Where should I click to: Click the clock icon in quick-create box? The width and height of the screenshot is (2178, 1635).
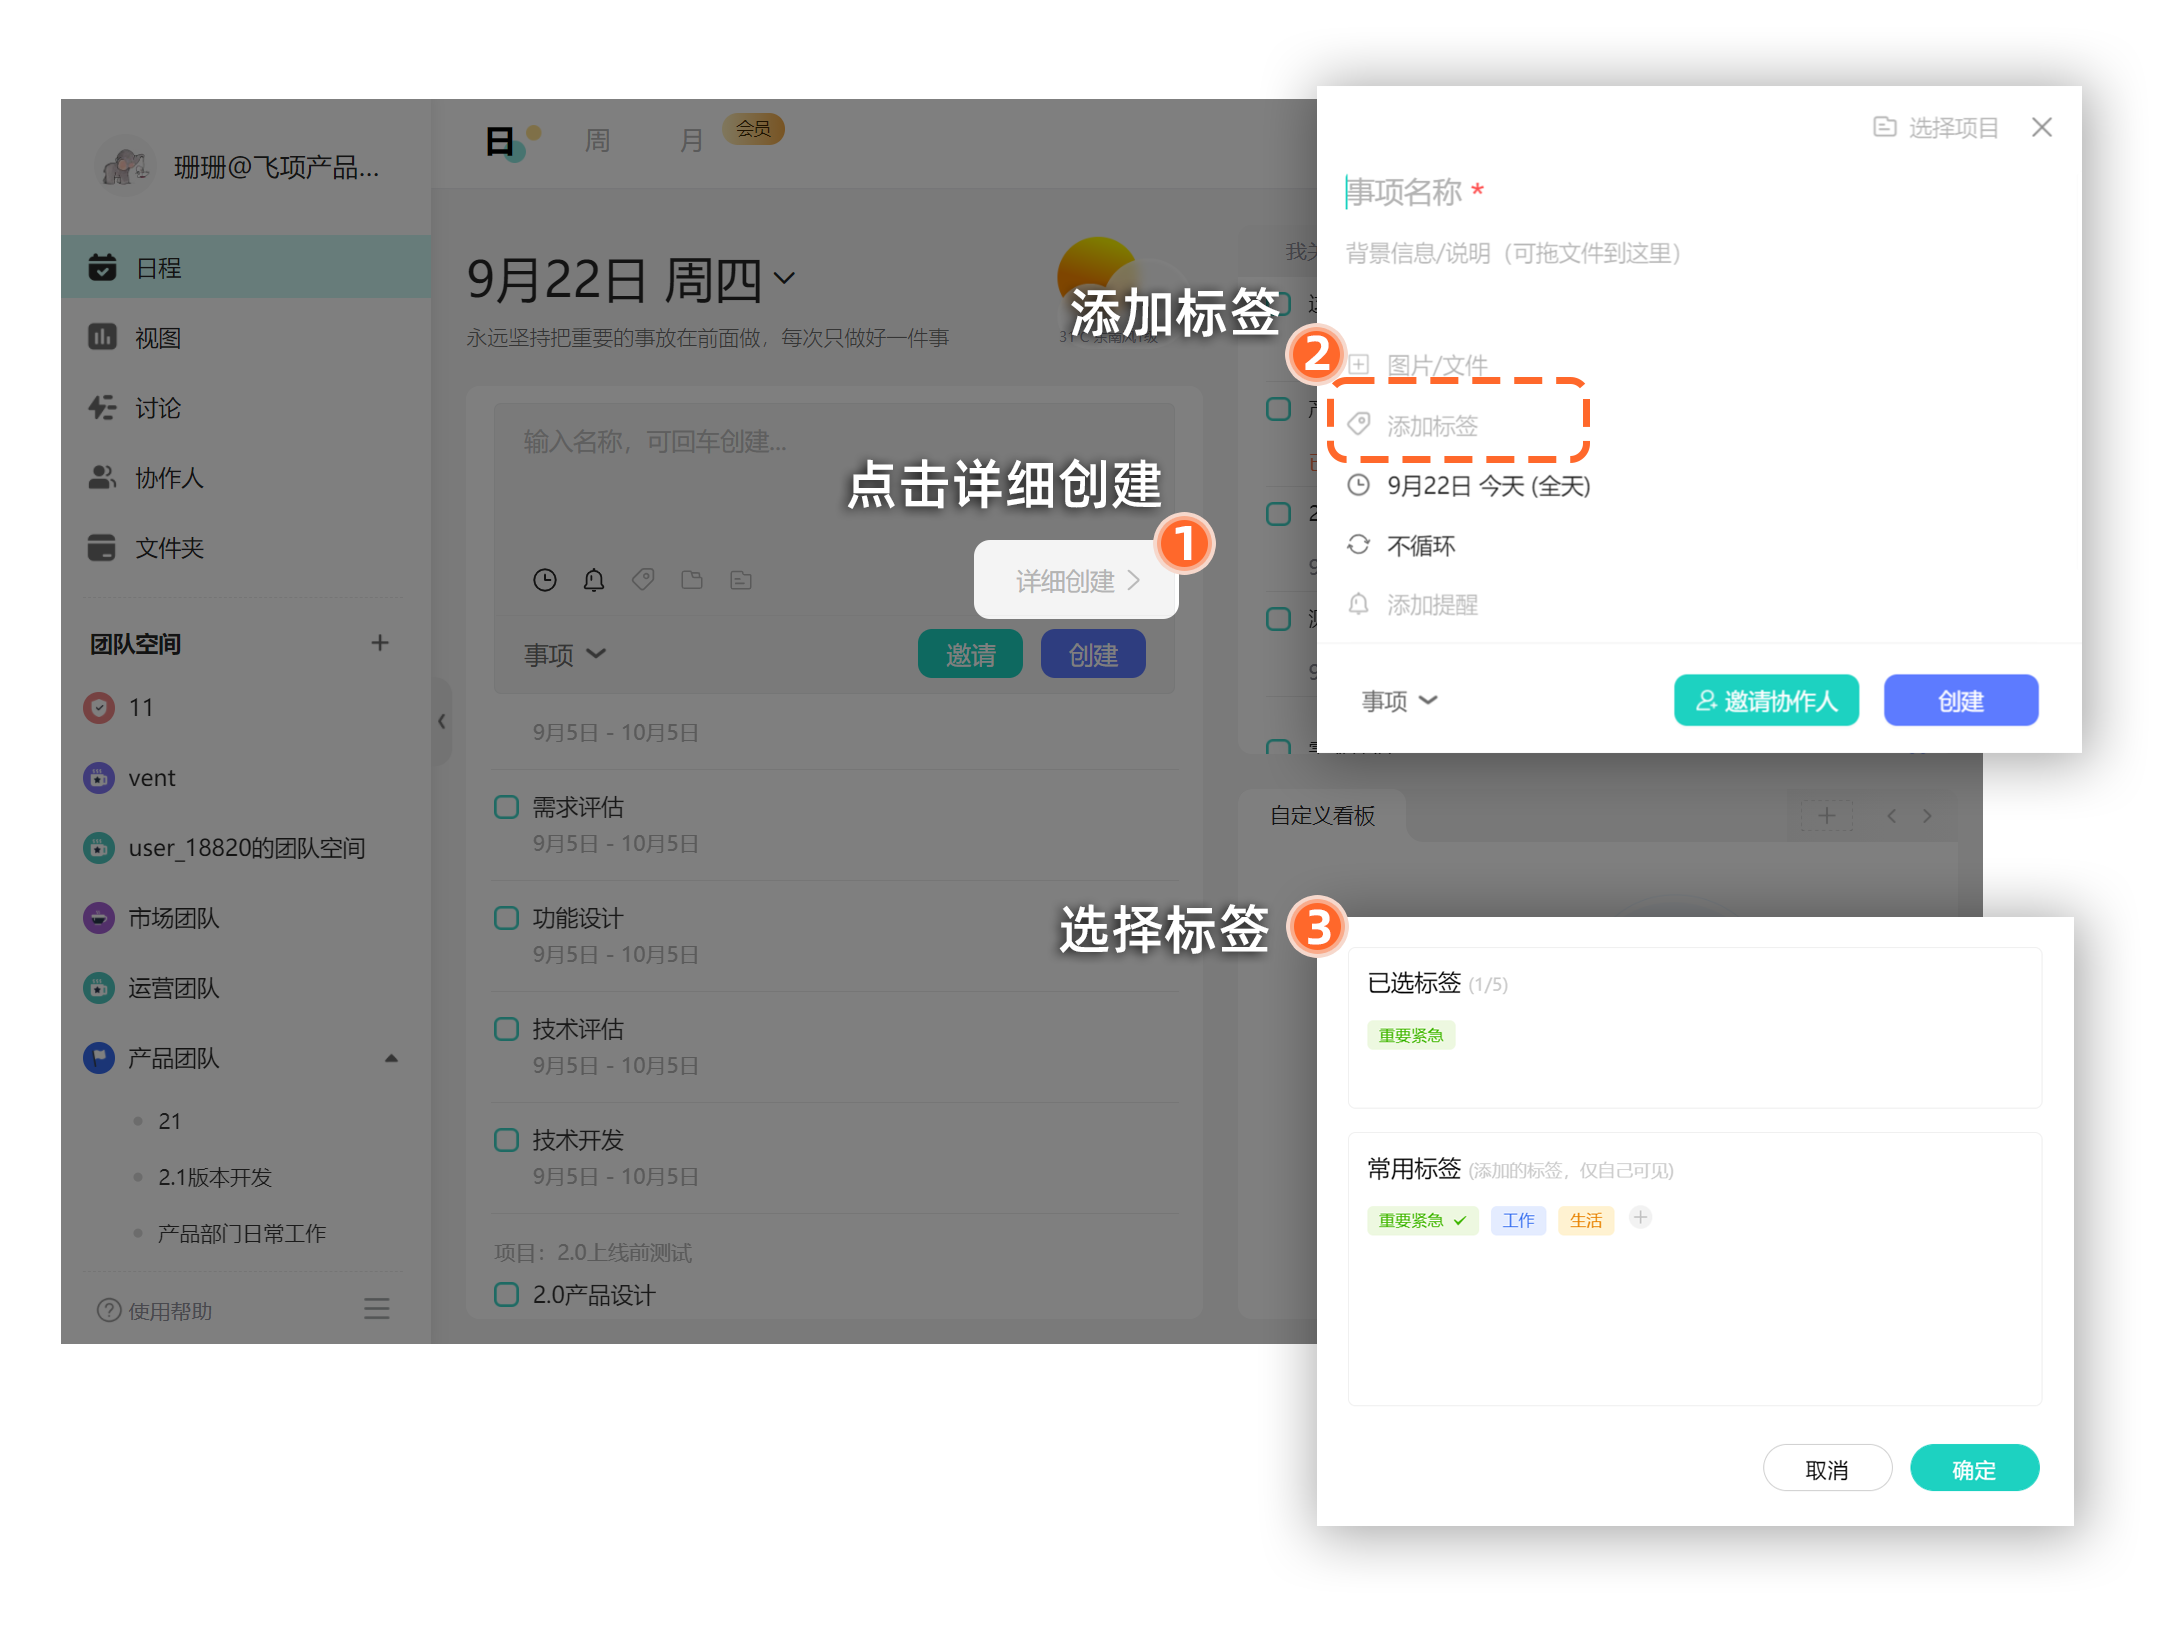(544, 580)
